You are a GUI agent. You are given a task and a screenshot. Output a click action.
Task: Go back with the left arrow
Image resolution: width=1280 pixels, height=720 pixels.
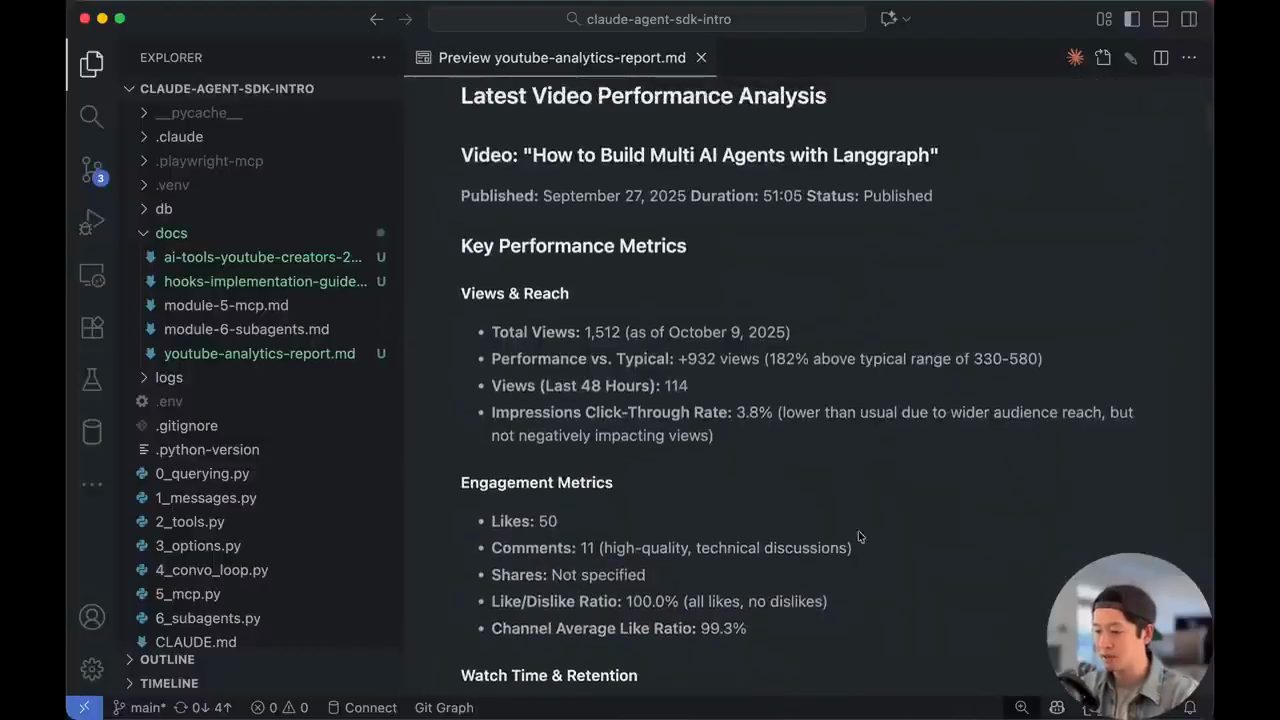[376, 19]
